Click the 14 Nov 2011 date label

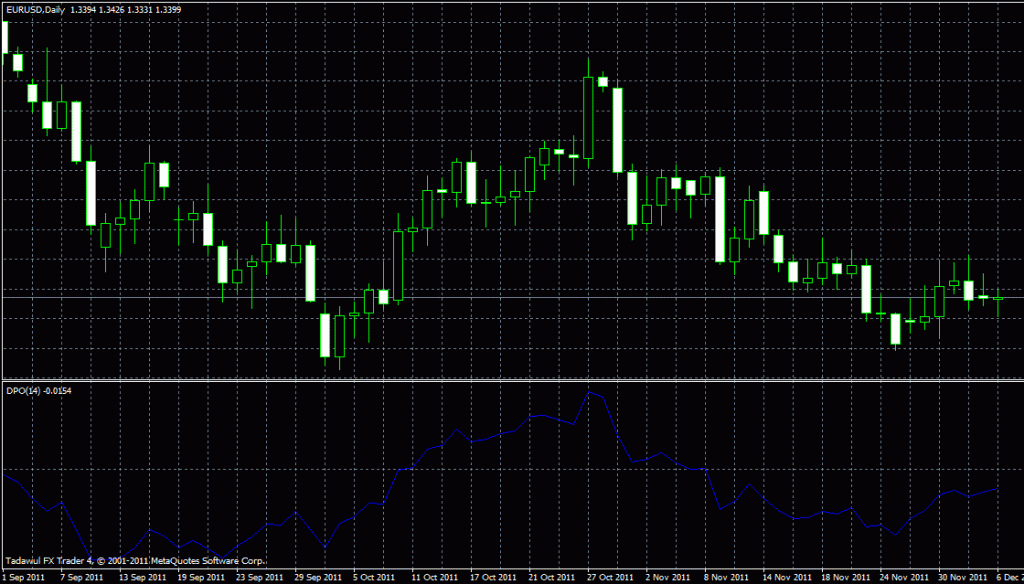click(x=786, y=577)
